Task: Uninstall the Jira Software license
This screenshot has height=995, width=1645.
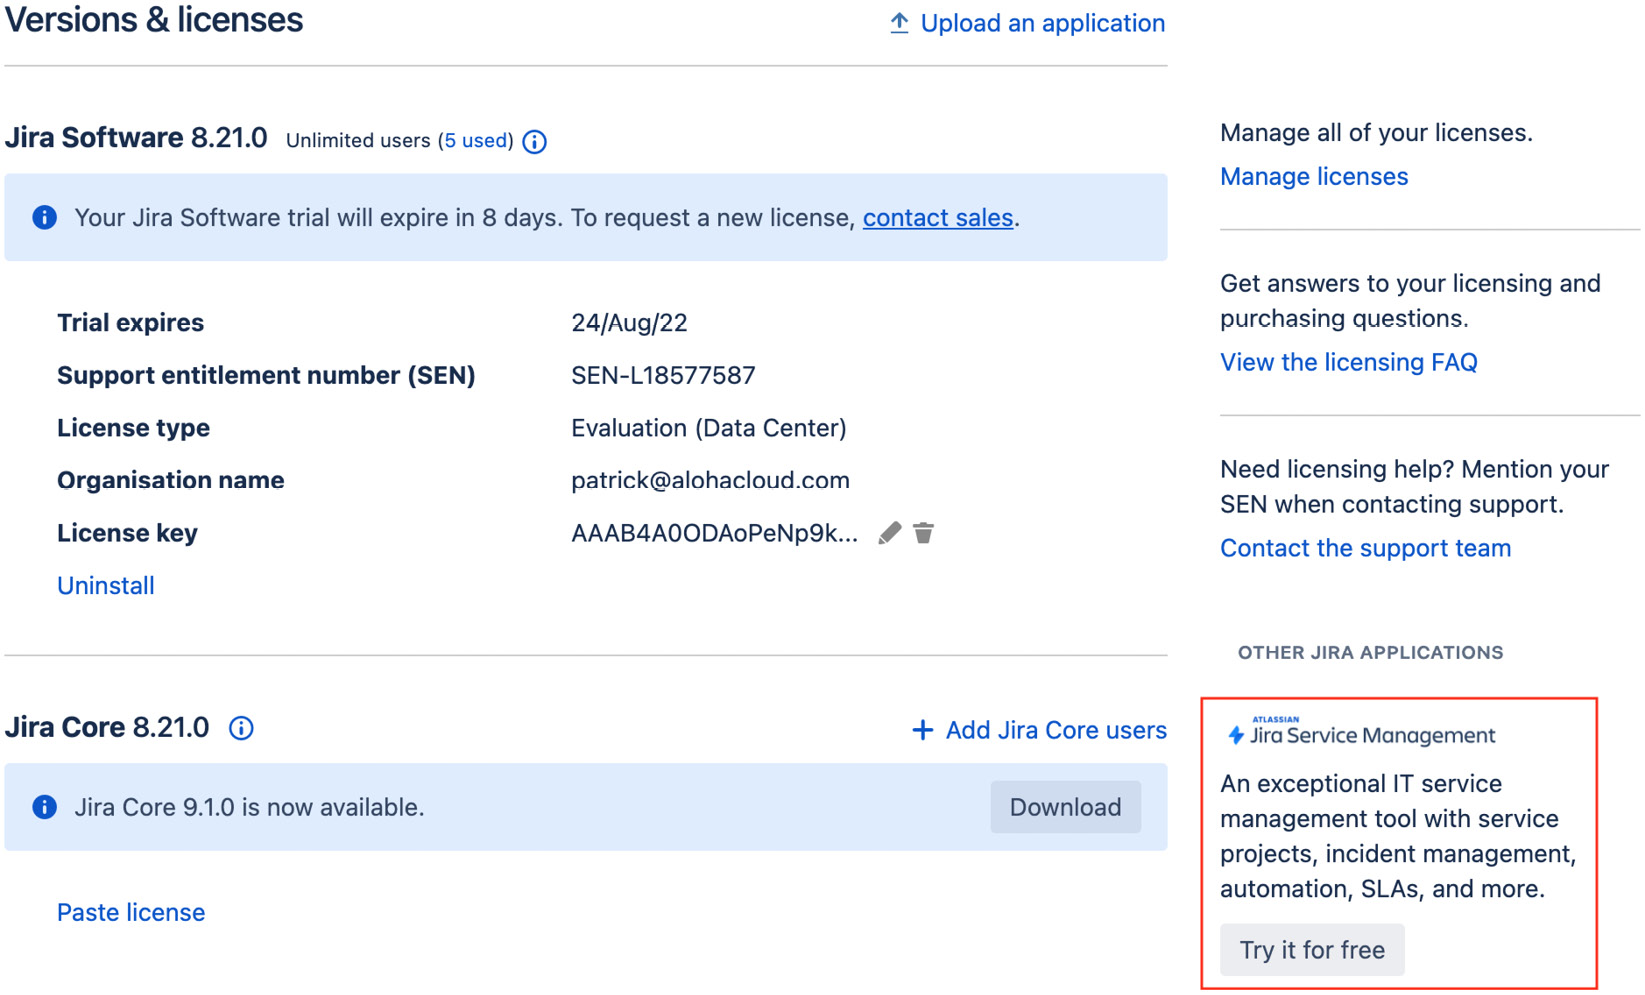Action: click(105, 585)
